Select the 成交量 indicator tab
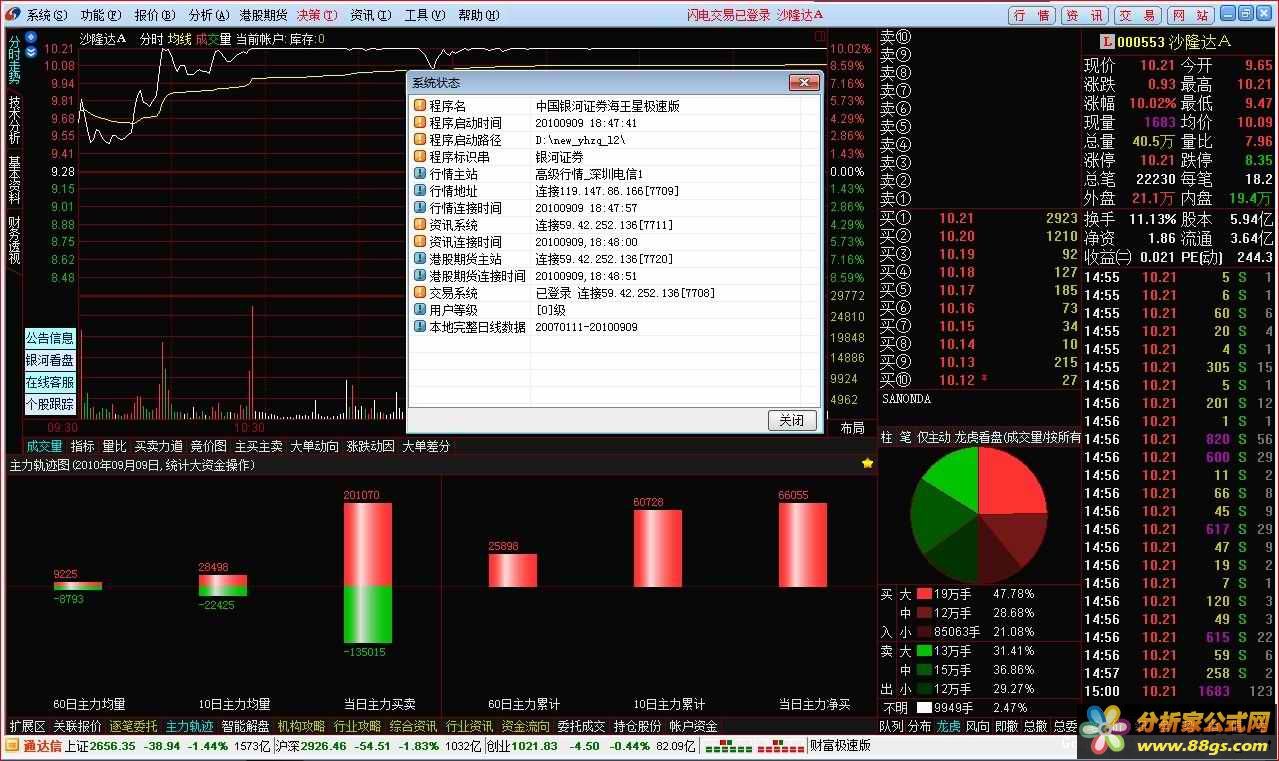Screen dimensions: 1279x761 click(x=44, y=446)
